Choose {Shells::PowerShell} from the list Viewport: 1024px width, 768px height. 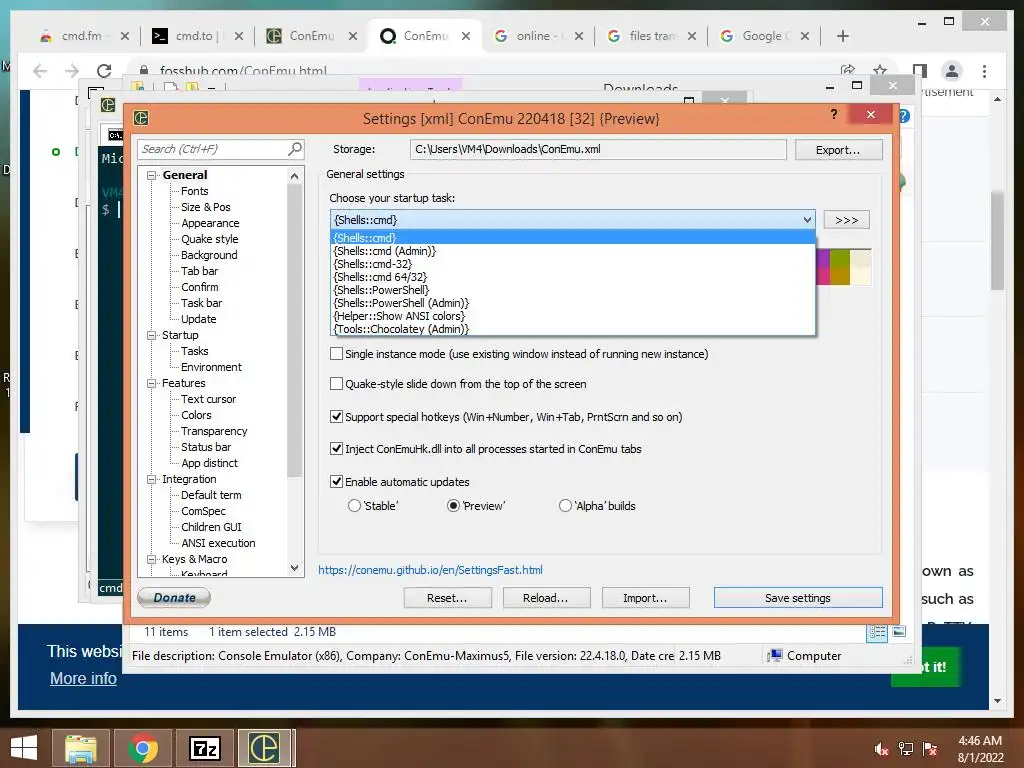[573, 290]
